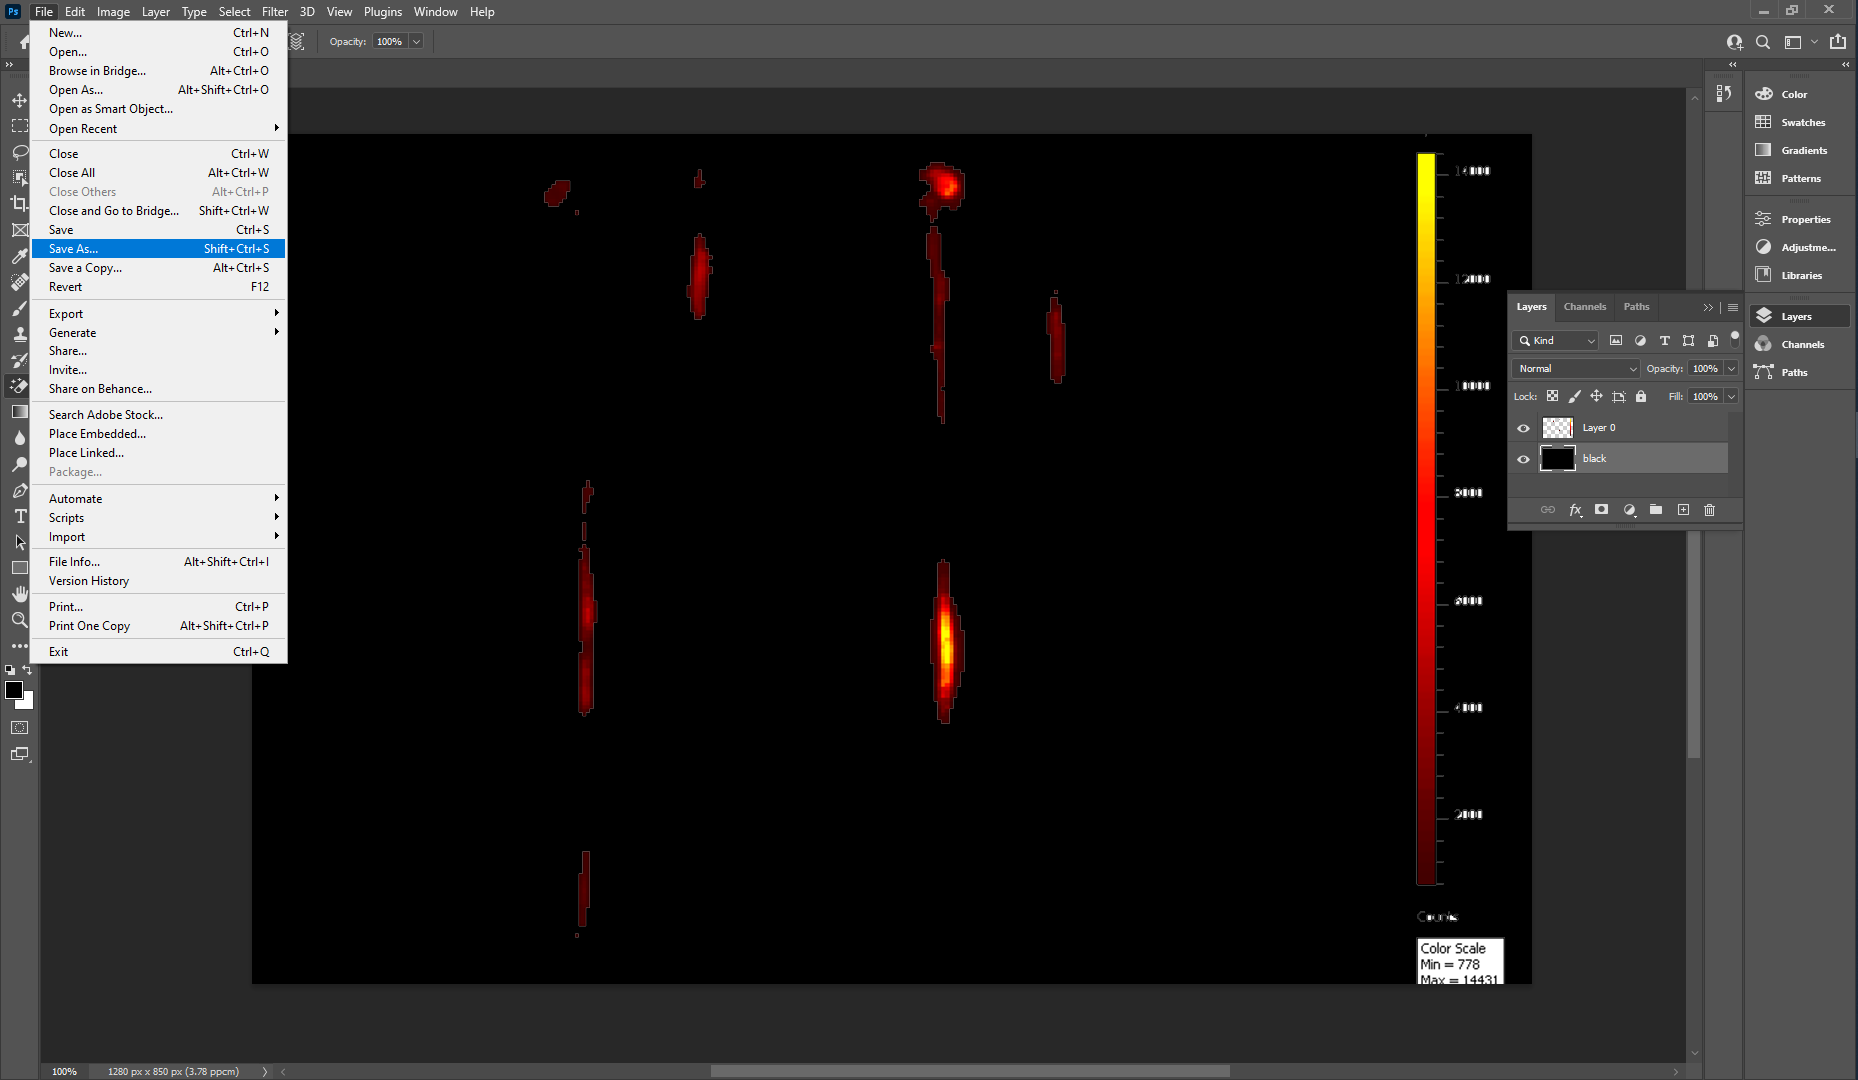
Task: Hide the black layer
Action: click(x=1523, y=459)
